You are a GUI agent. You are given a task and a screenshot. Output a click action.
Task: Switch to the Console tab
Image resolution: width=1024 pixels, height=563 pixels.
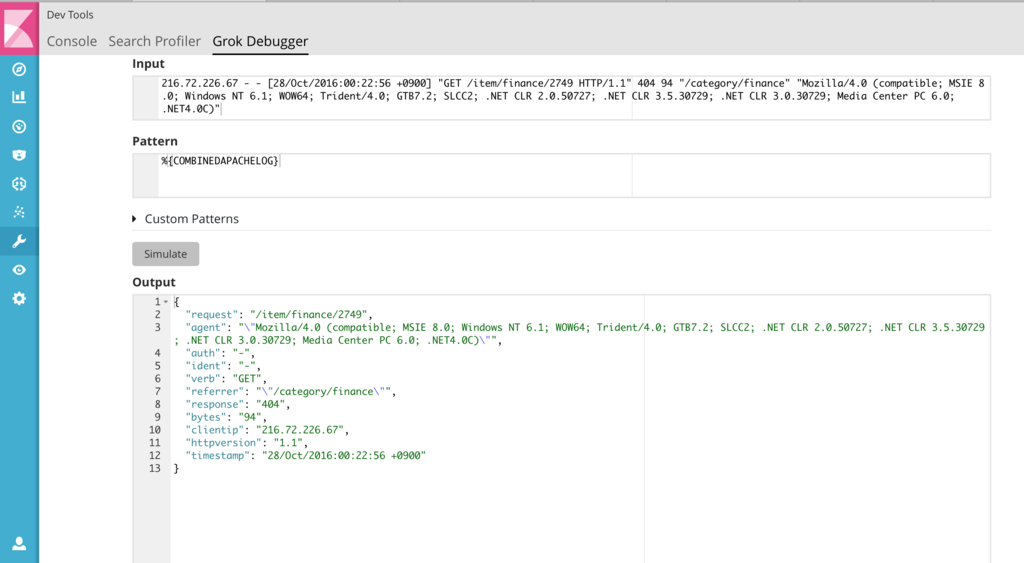tap(72, 41)
